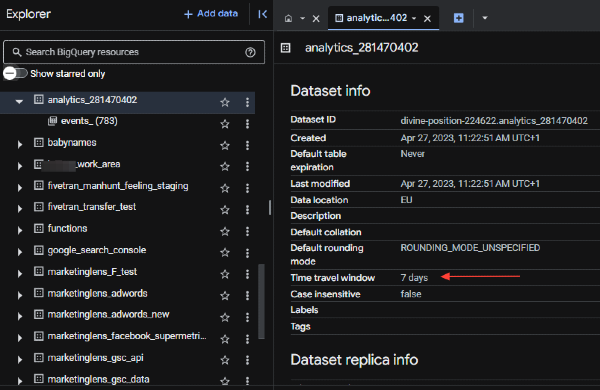
Task: Click the home tab icon
Action: 289,18
